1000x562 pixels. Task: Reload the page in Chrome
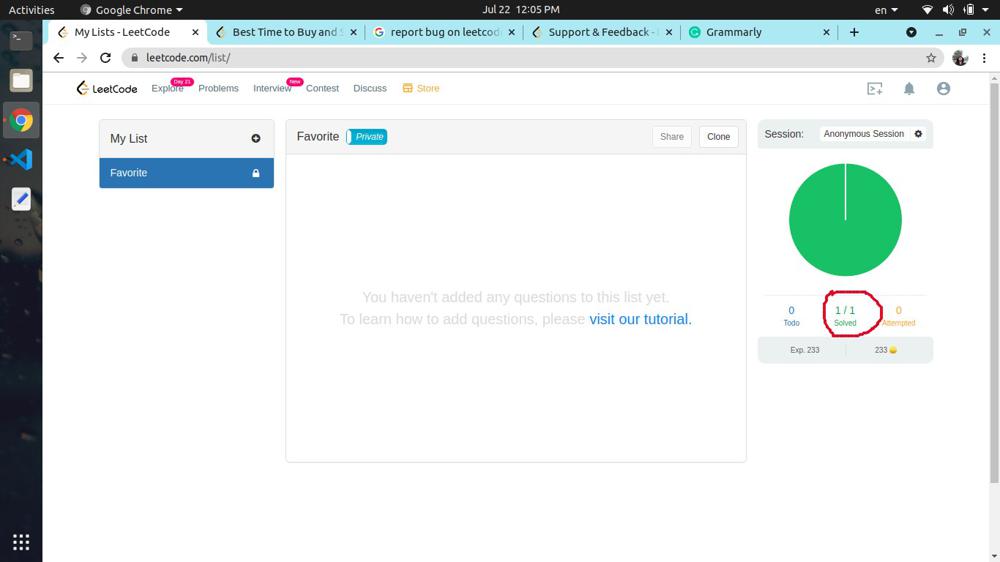tap(105, 58)
